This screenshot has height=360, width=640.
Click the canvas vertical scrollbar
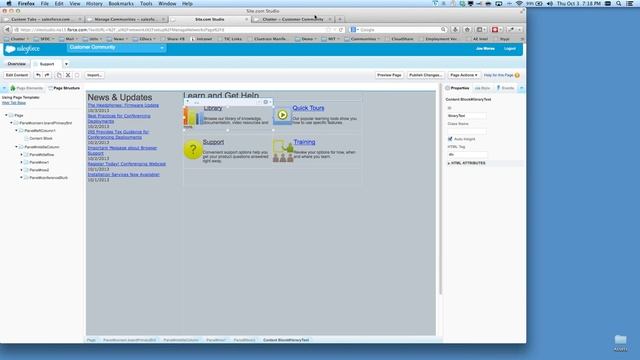[x=440, y=190]
